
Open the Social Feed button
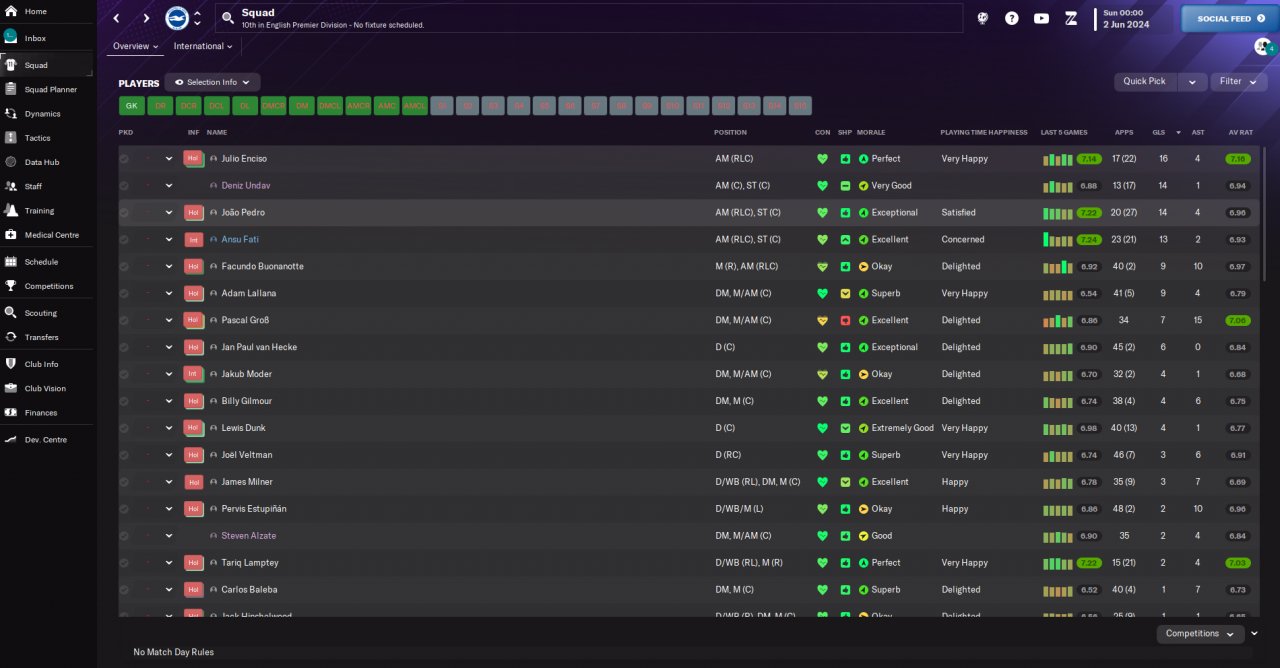click(x=1229, y=19)
